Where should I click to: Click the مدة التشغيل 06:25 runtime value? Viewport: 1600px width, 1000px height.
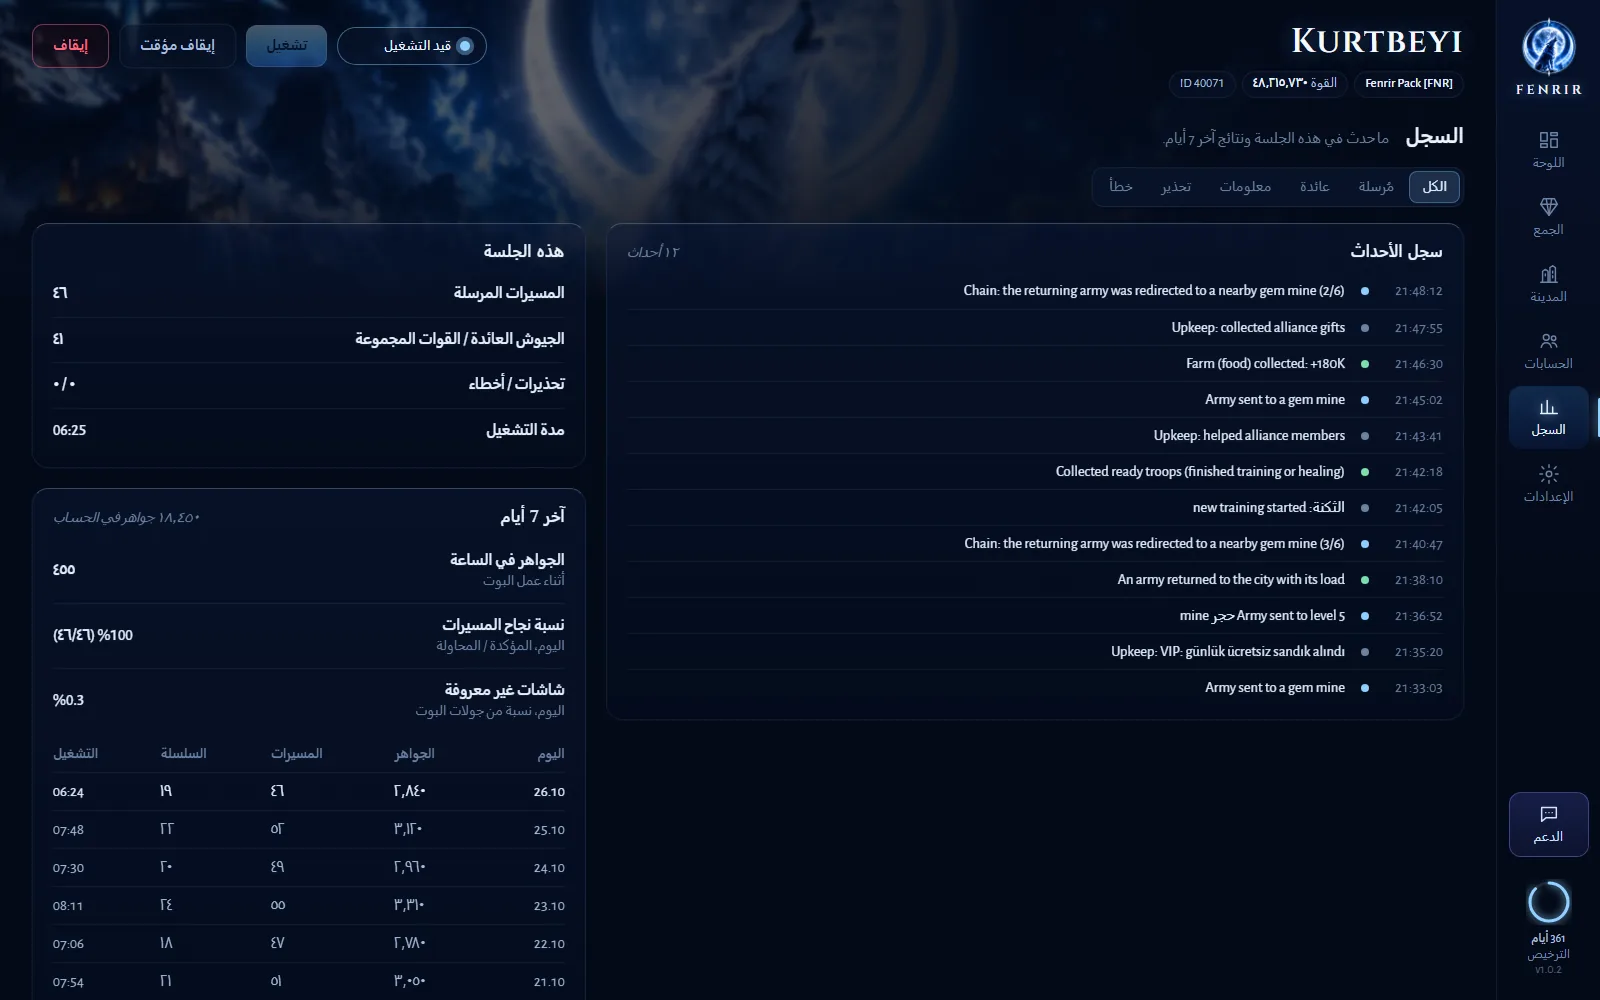point(69,430)
